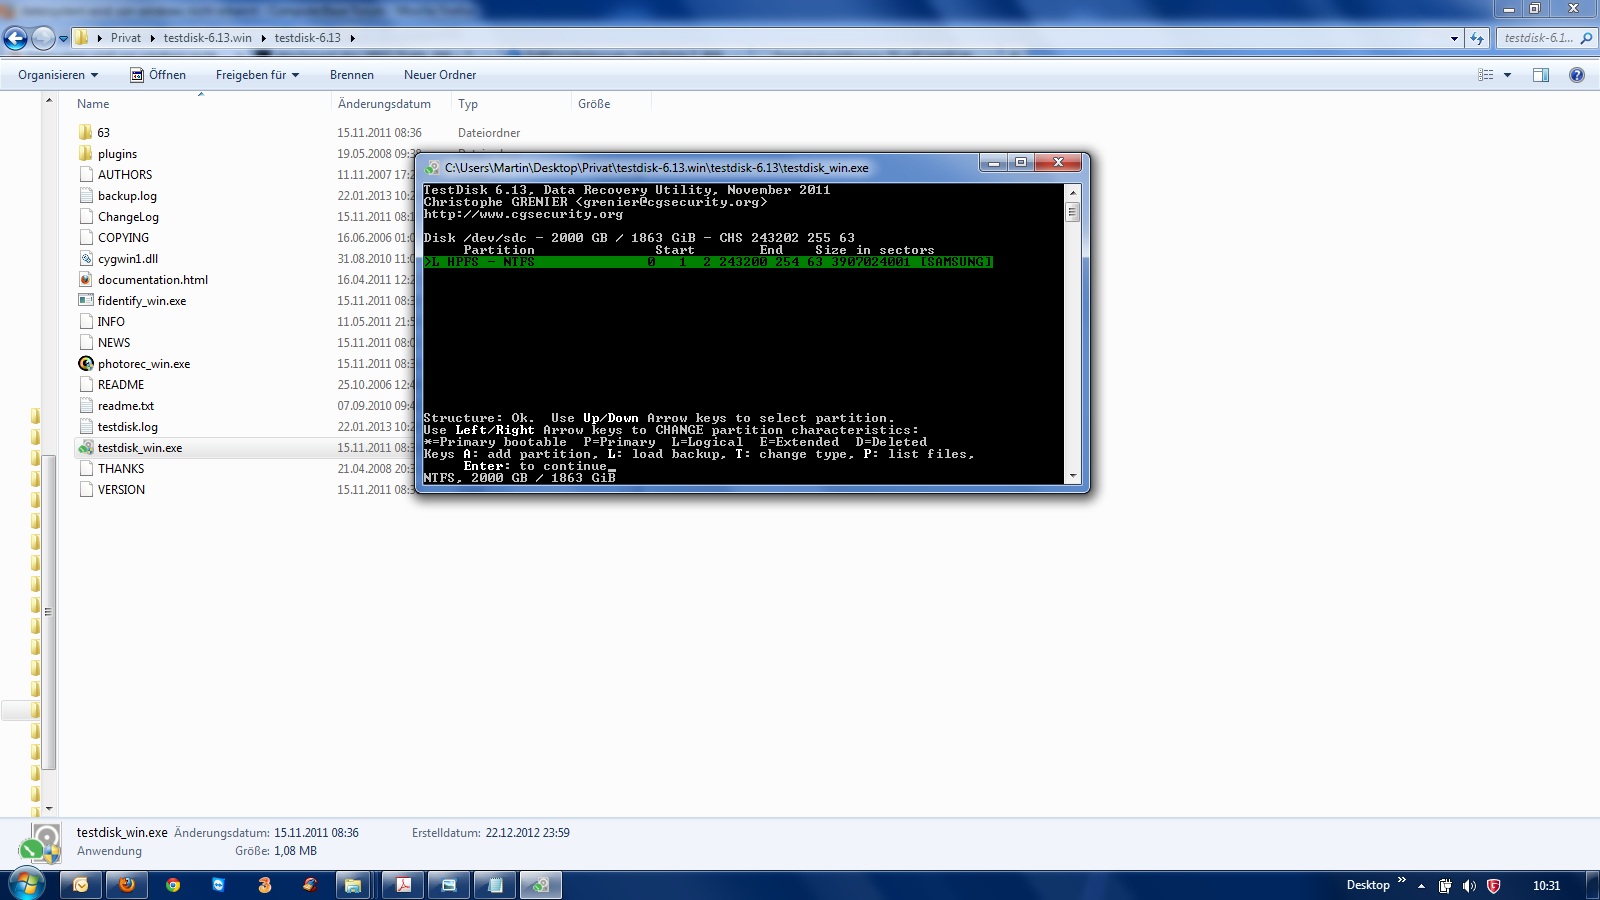Select the photorec_win.exe file icon
The height and width of the screenshot is (900, 1600).
pos(86,364)
